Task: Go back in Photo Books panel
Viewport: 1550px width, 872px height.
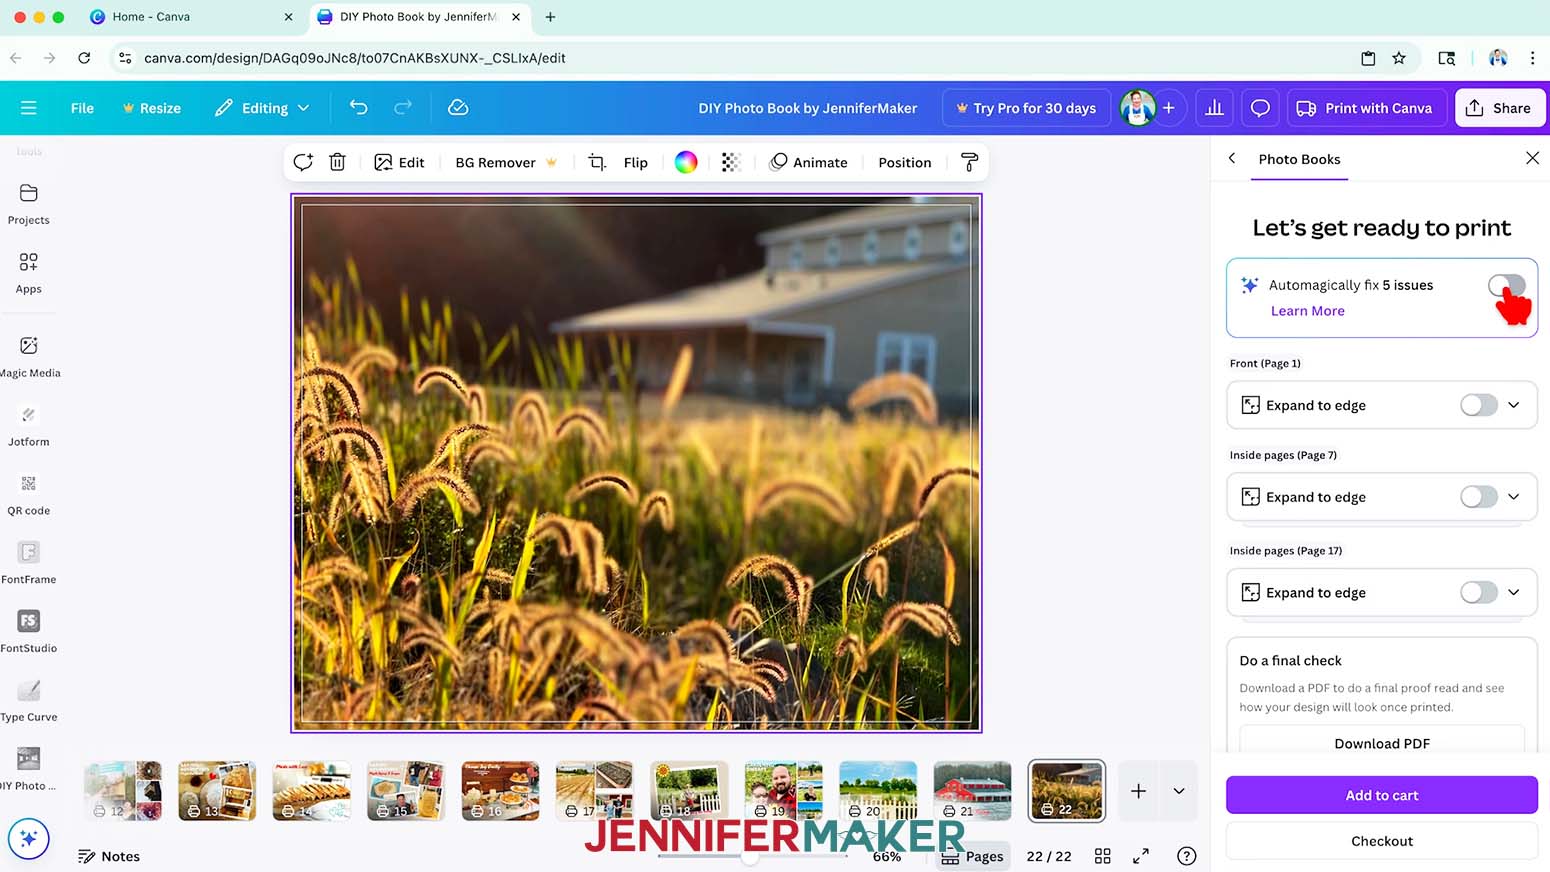Action: (x=1232, y=158)
